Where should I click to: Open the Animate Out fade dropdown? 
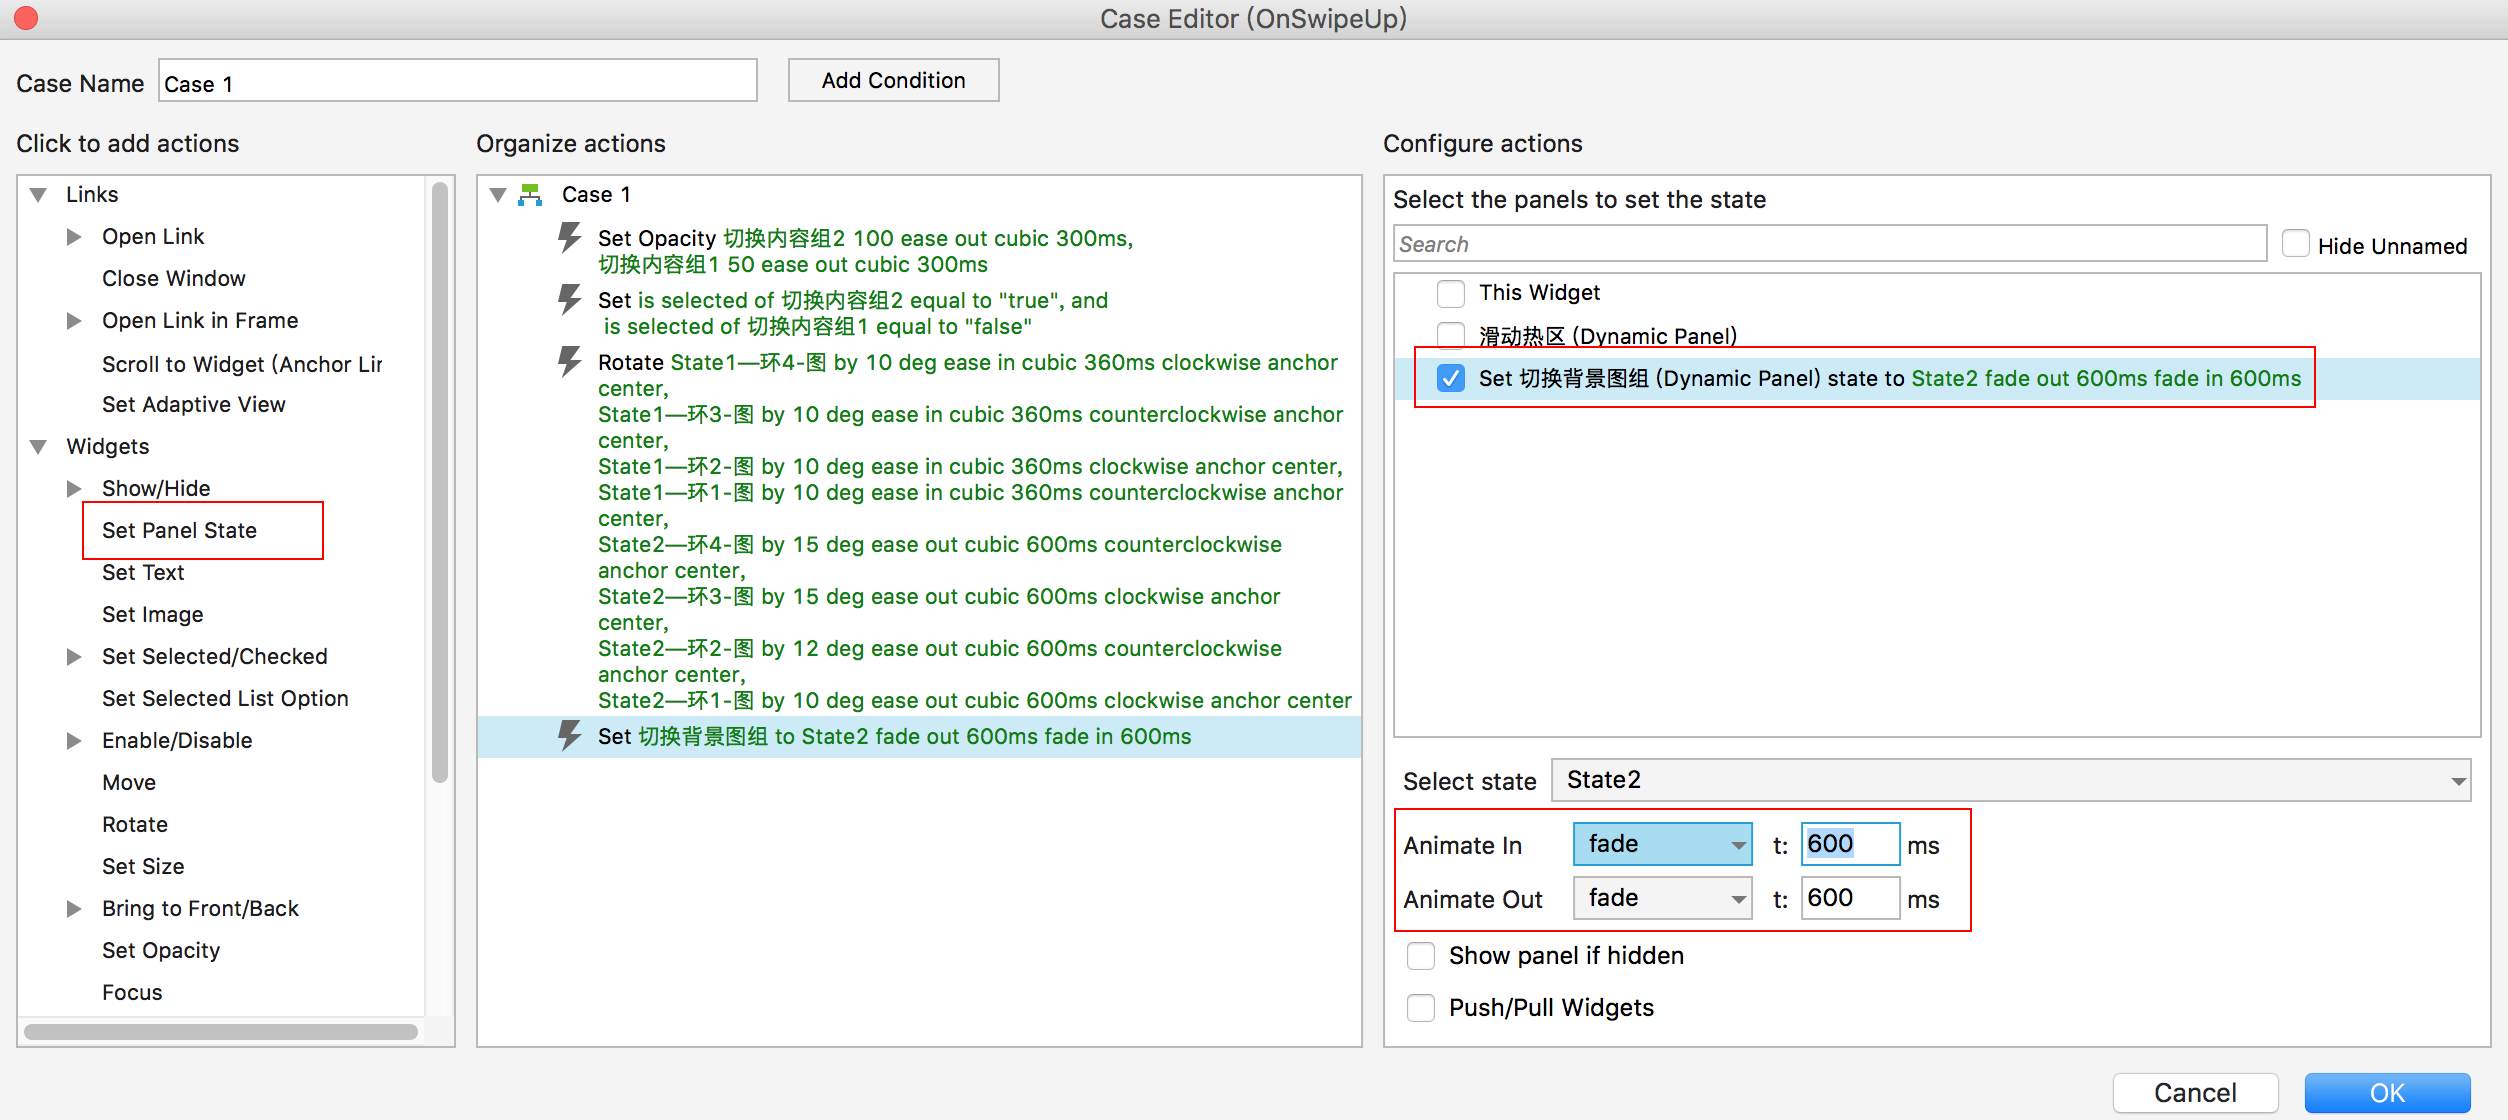[1662, 898]
